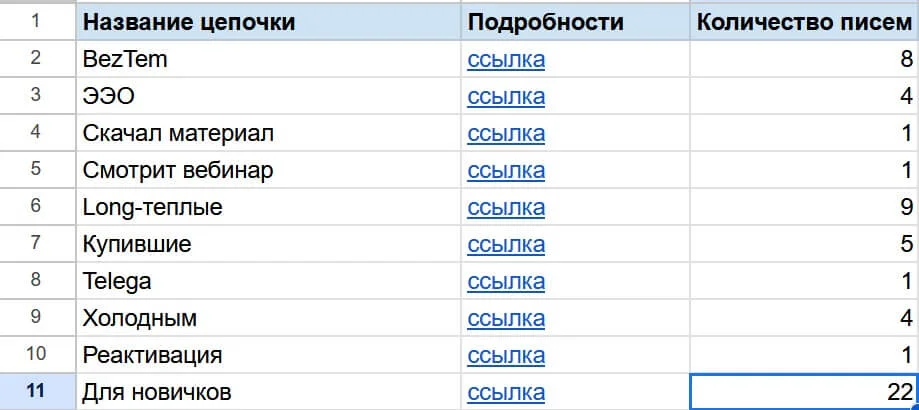The image size is (919, 410).
Task: Click the ссылка link in the ЭЭО row
Action: (506, 96)
